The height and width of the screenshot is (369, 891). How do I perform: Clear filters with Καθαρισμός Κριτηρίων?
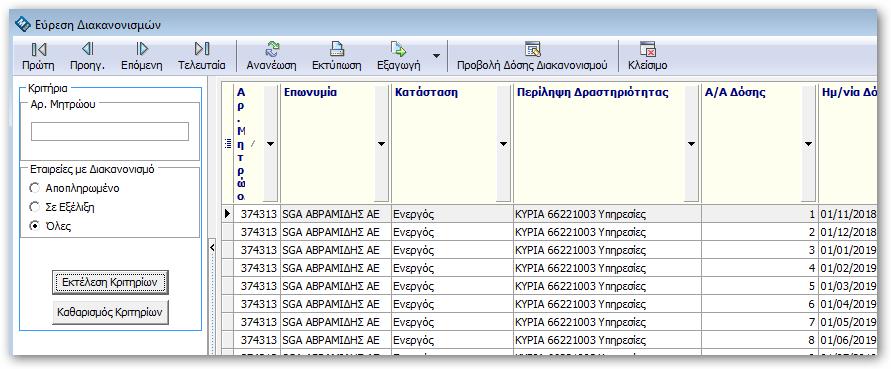coord(110,312)
